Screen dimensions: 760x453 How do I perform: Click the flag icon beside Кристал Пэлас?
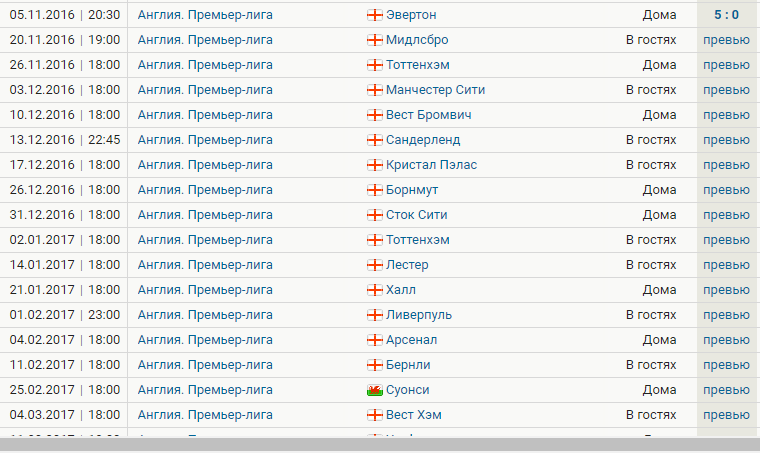tap(375, 165)
